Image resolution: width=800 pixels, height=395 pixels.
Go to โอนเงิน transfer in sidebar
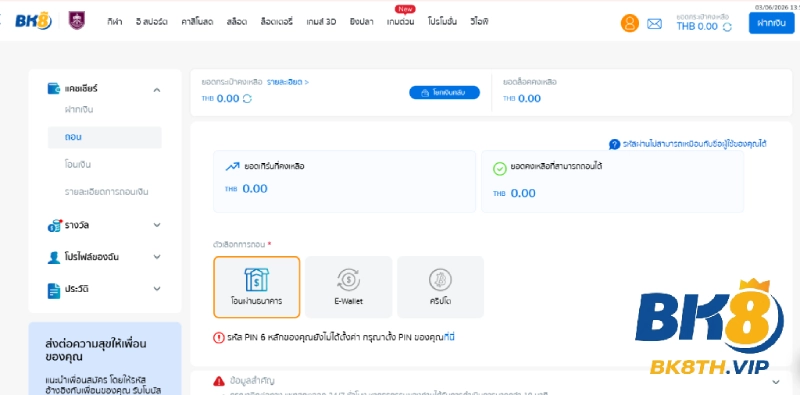click(78, 165)
